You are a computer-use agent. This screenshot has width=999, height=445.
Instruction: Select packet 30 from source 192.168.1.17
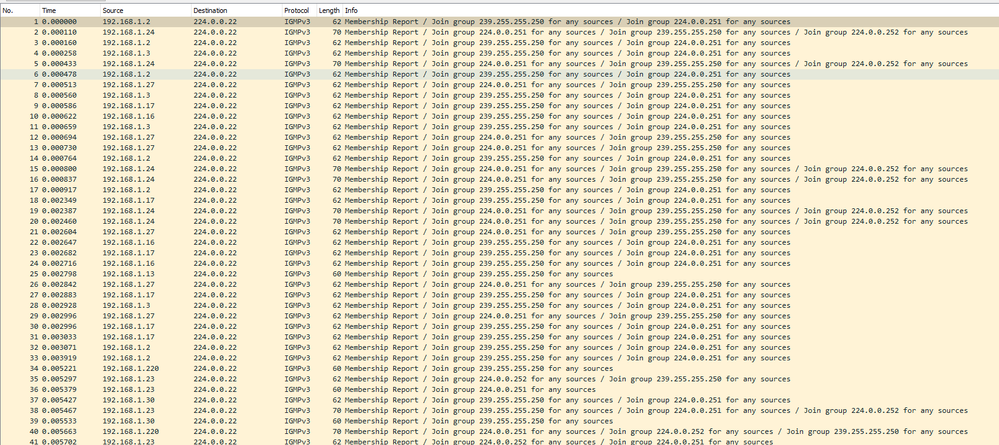[500, 326]
